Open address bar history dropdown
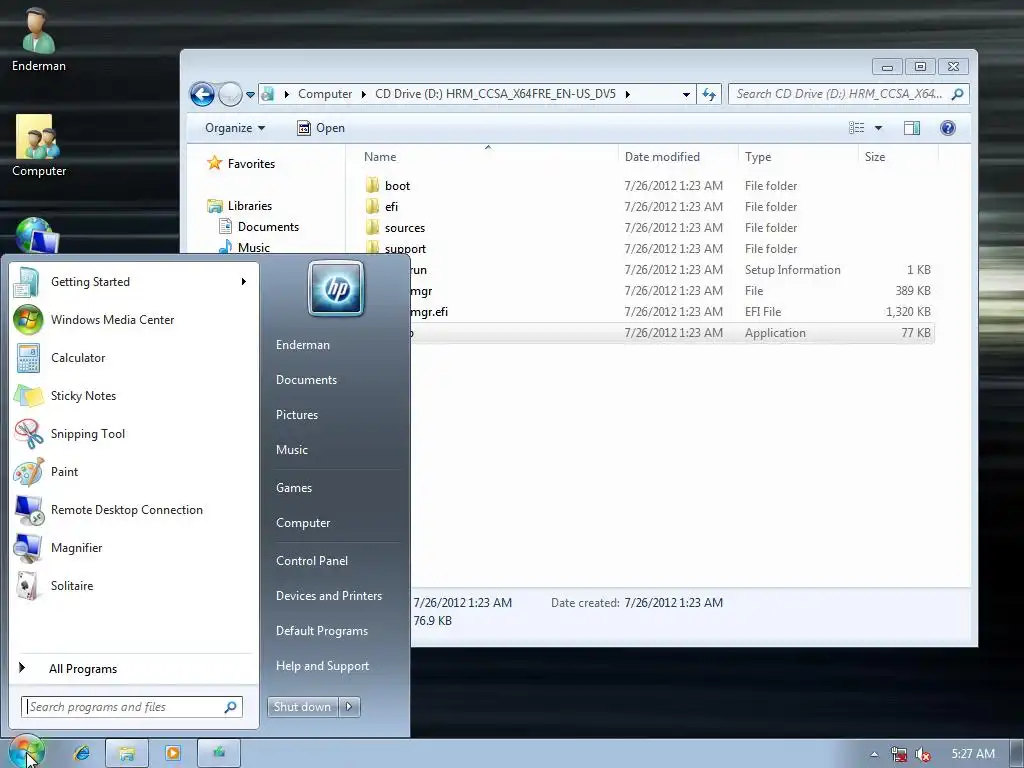Viewport: 1024px width, 768px height. coord(686,94)
